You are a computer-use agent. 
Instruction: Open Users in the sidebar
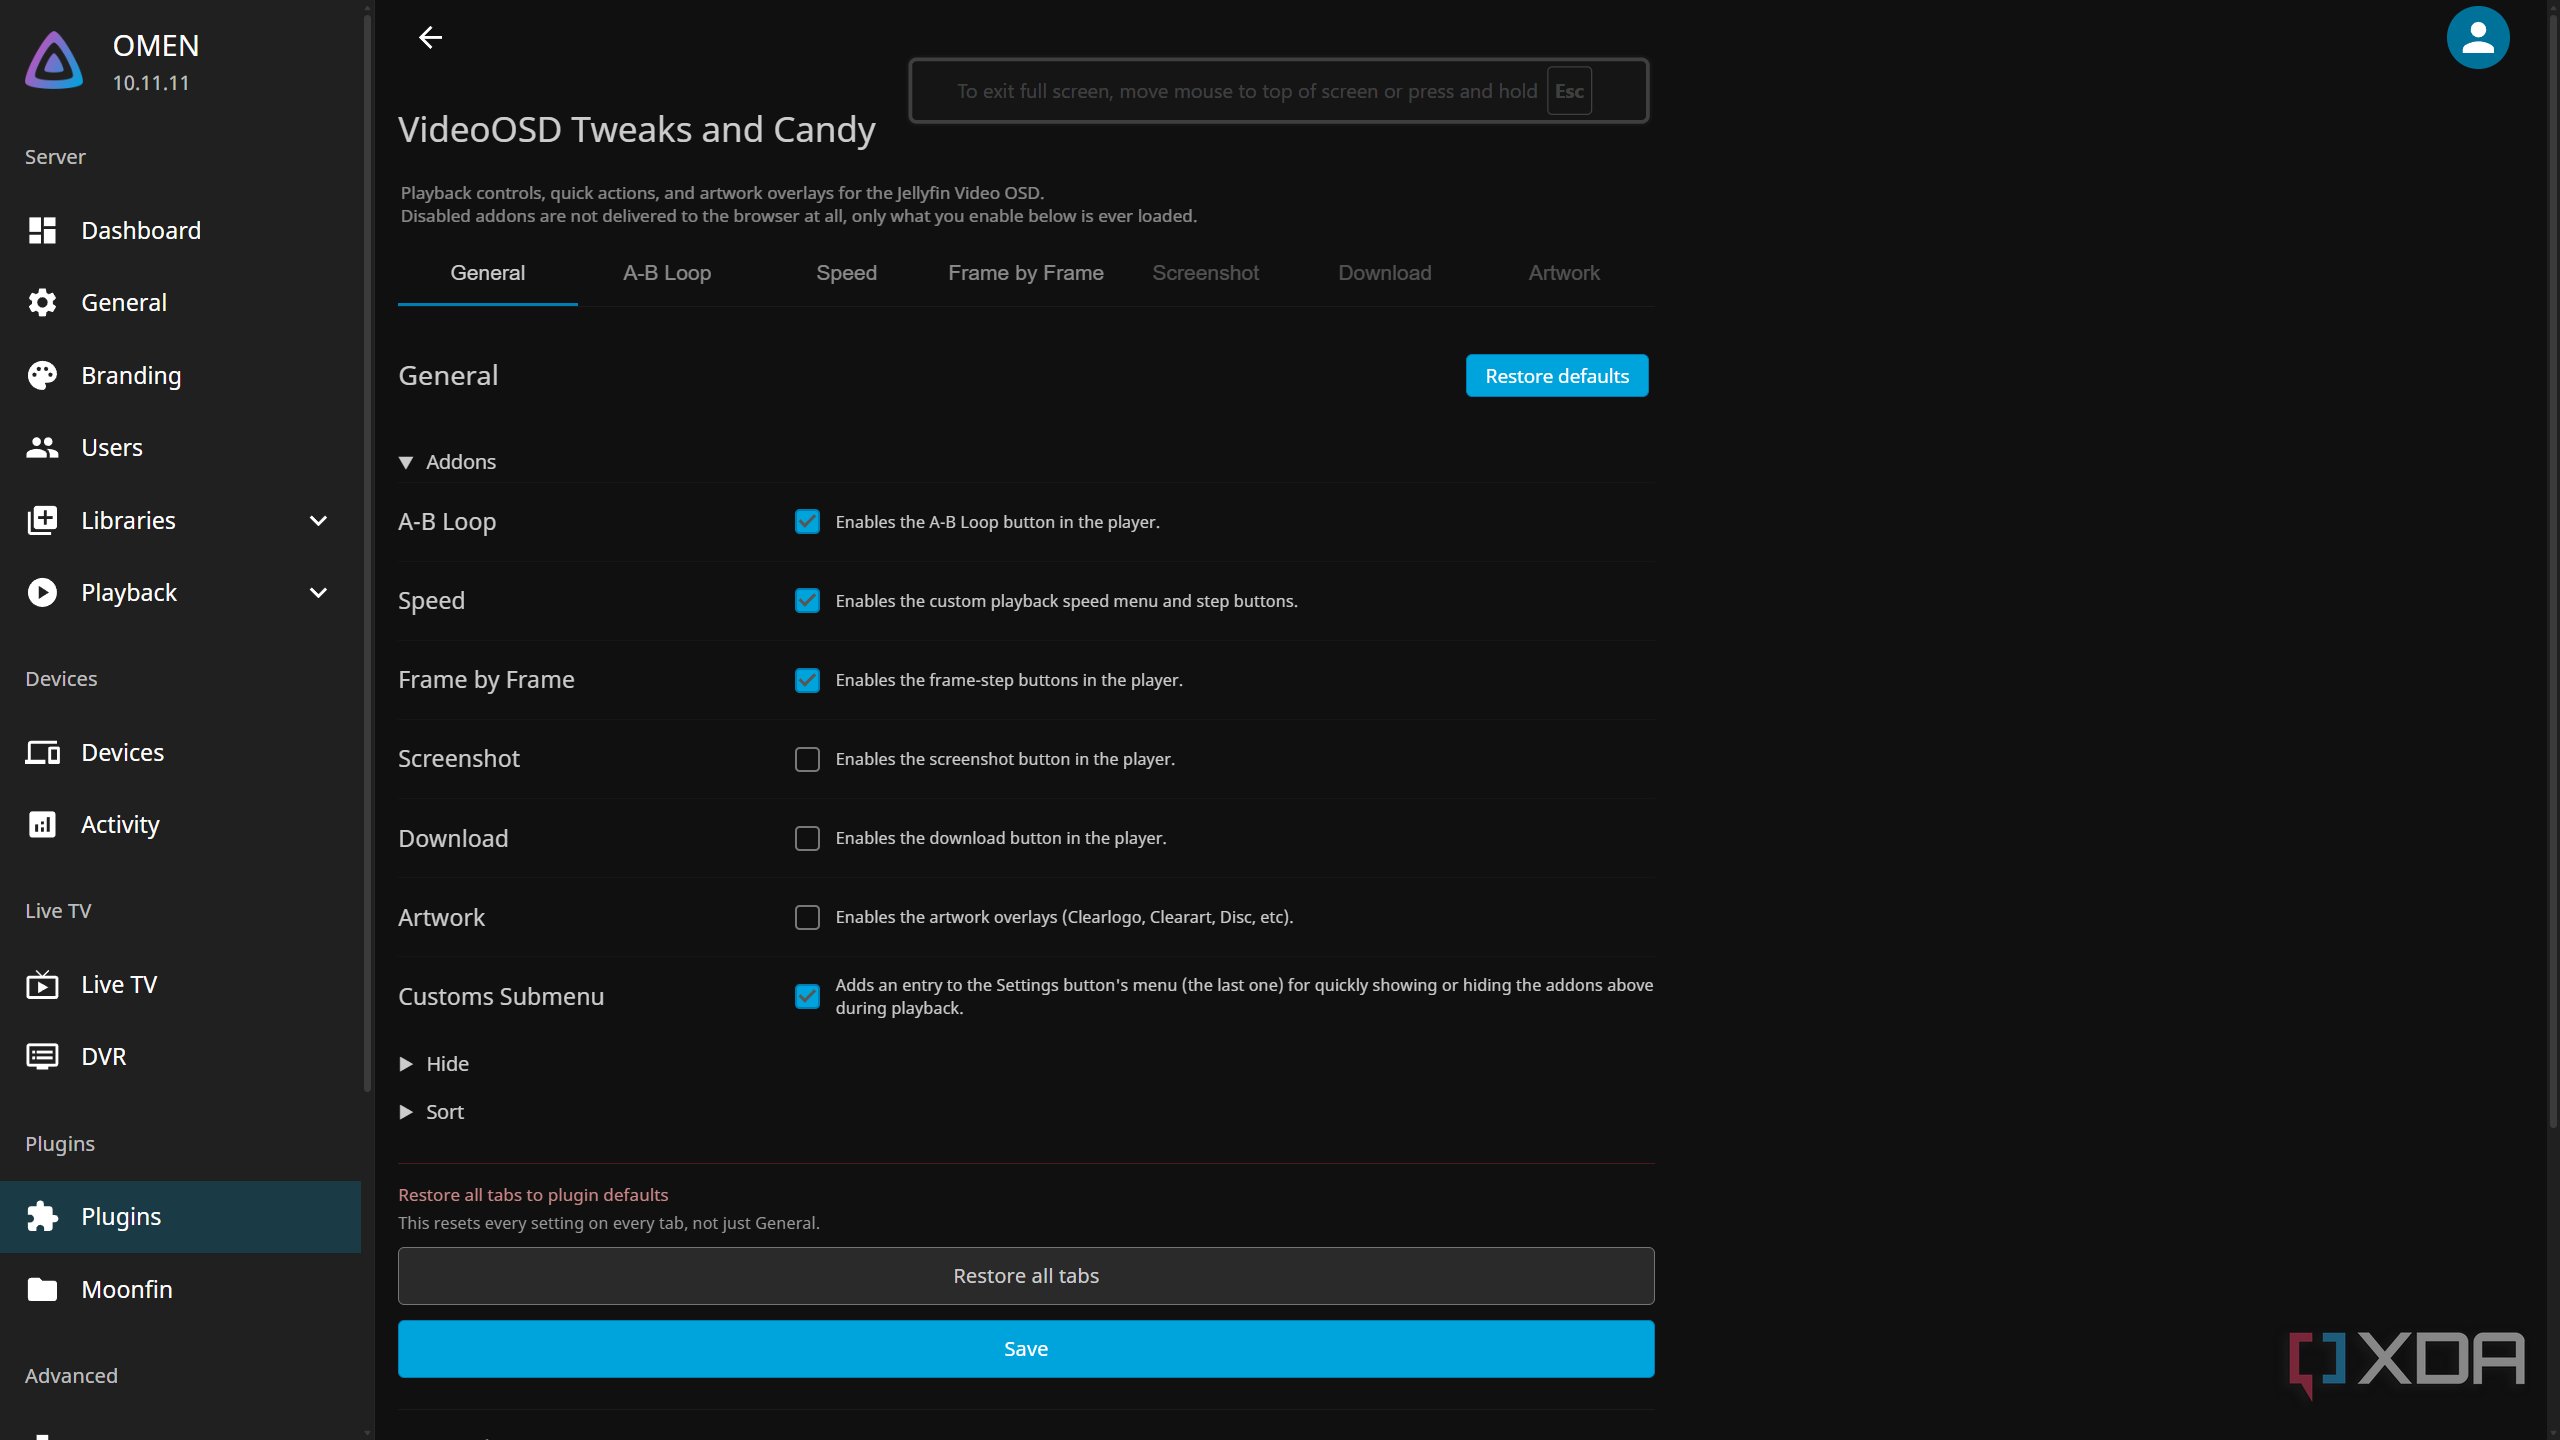(180, 447)
